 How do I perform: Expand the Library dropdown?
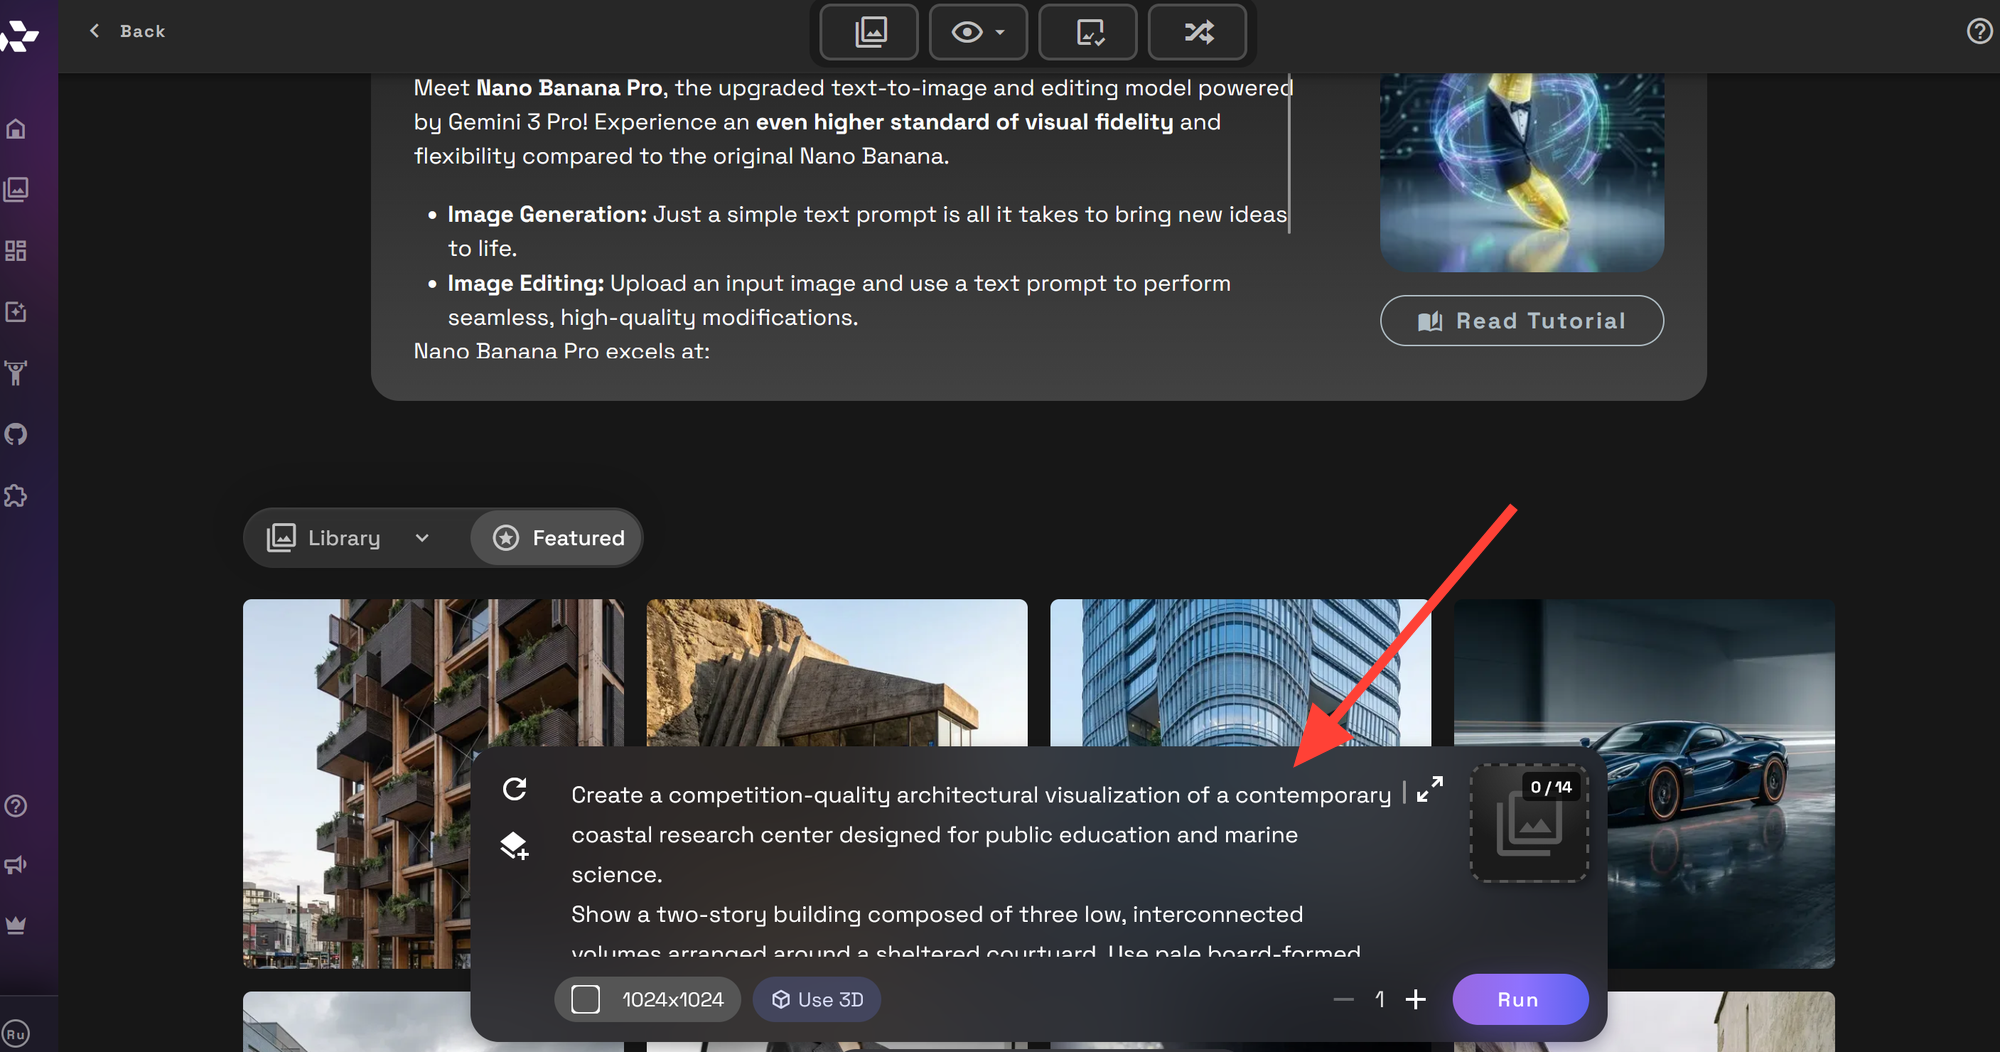coord(350,538)
